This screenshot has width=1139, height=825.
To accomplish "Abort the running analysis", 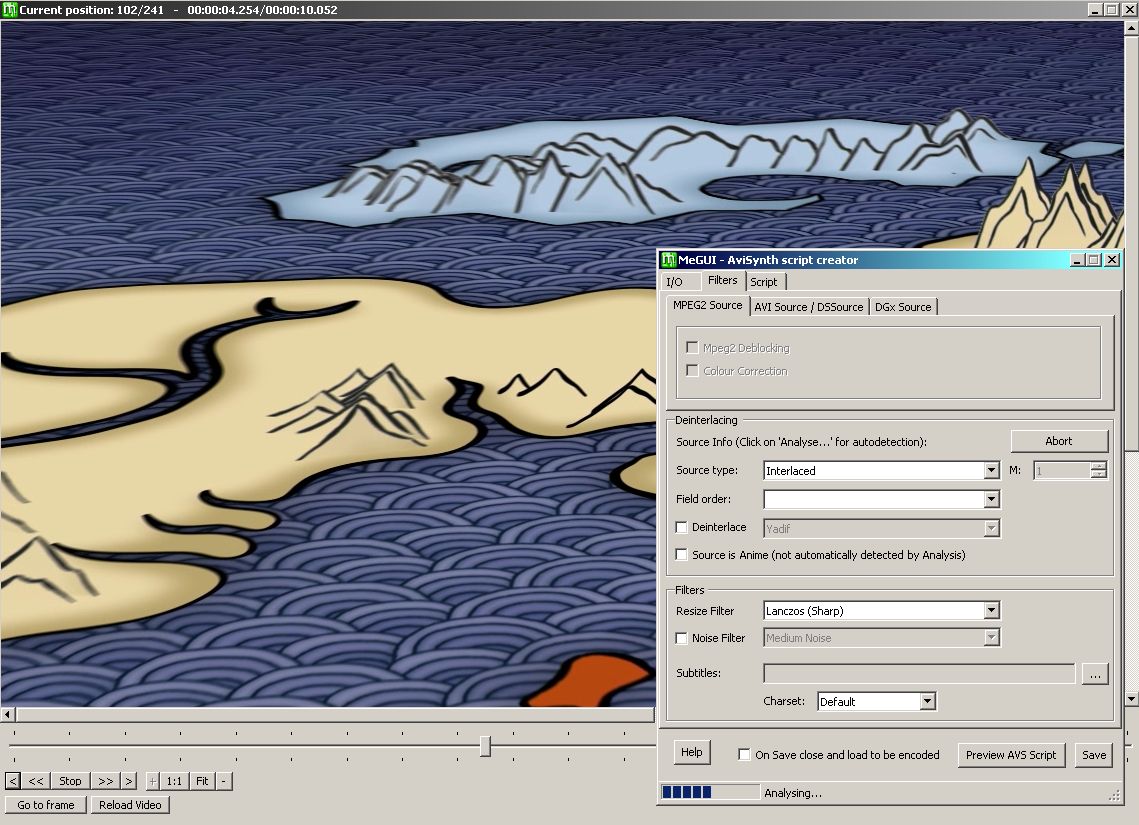I will click(x=1058, y=441).
